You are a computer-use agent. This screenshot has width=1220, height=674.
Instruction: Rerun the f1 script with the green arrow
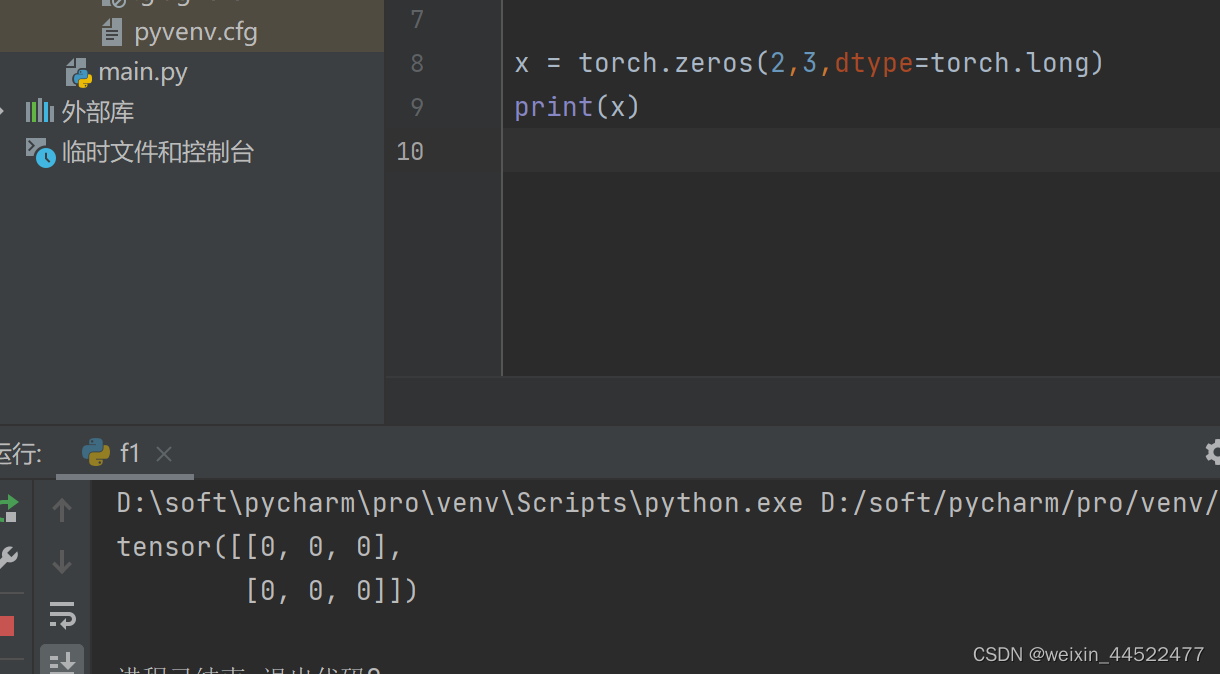point(8,508)
